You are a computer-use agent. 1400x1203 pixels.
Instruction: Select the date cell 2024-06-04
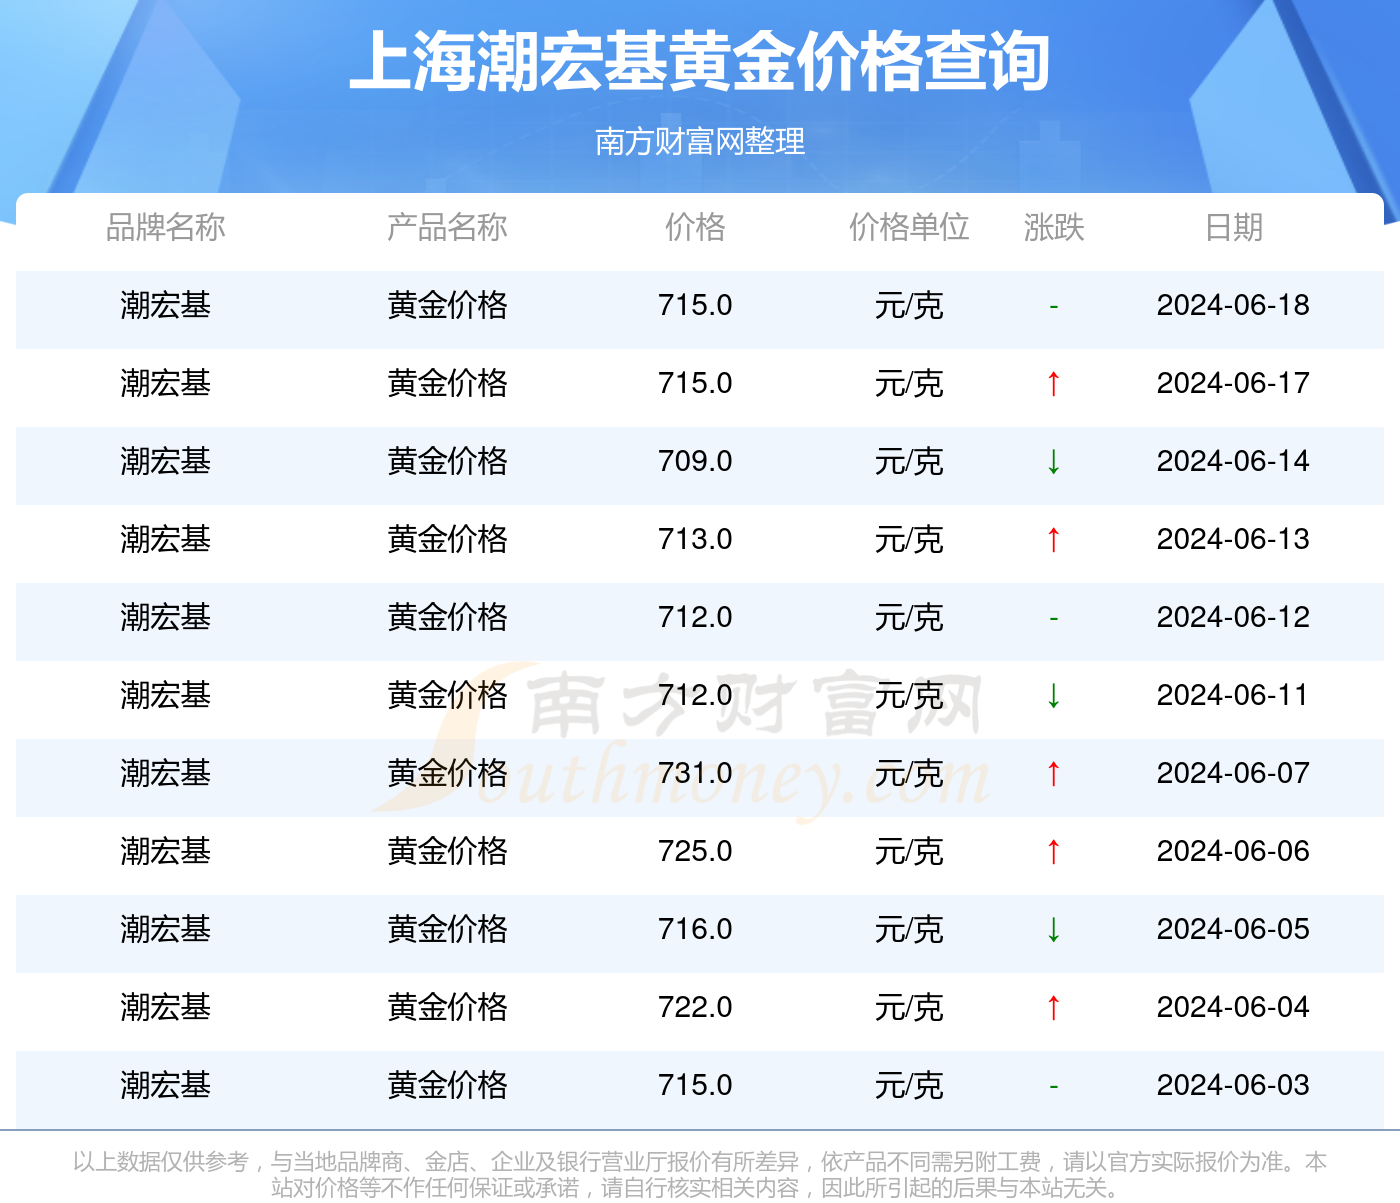(x=1233, y=1007)
